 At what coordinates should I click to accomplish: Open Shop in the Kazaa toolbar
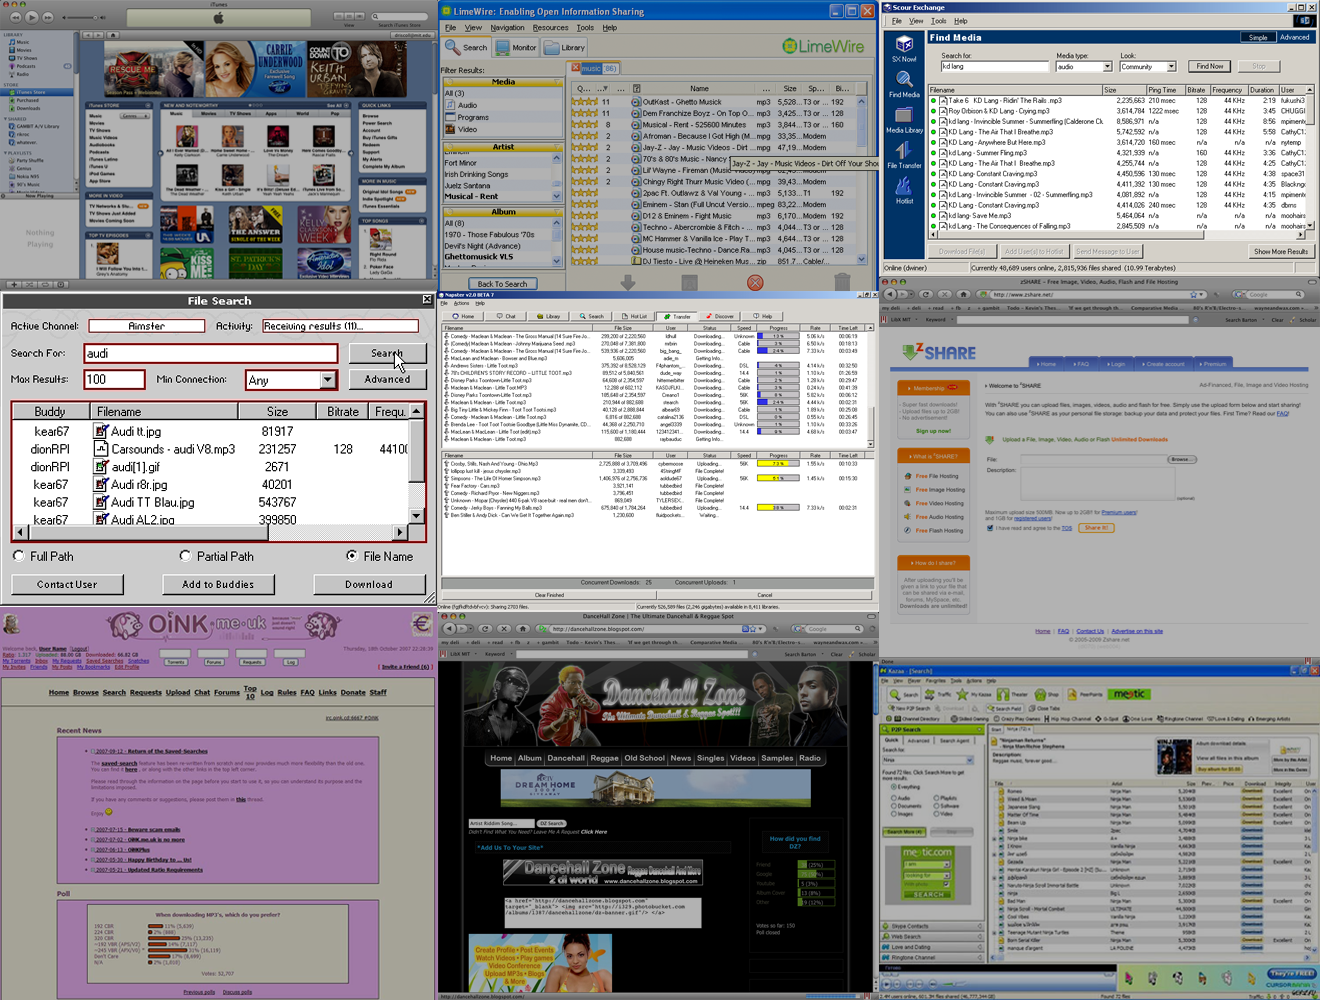point(1046,694)
